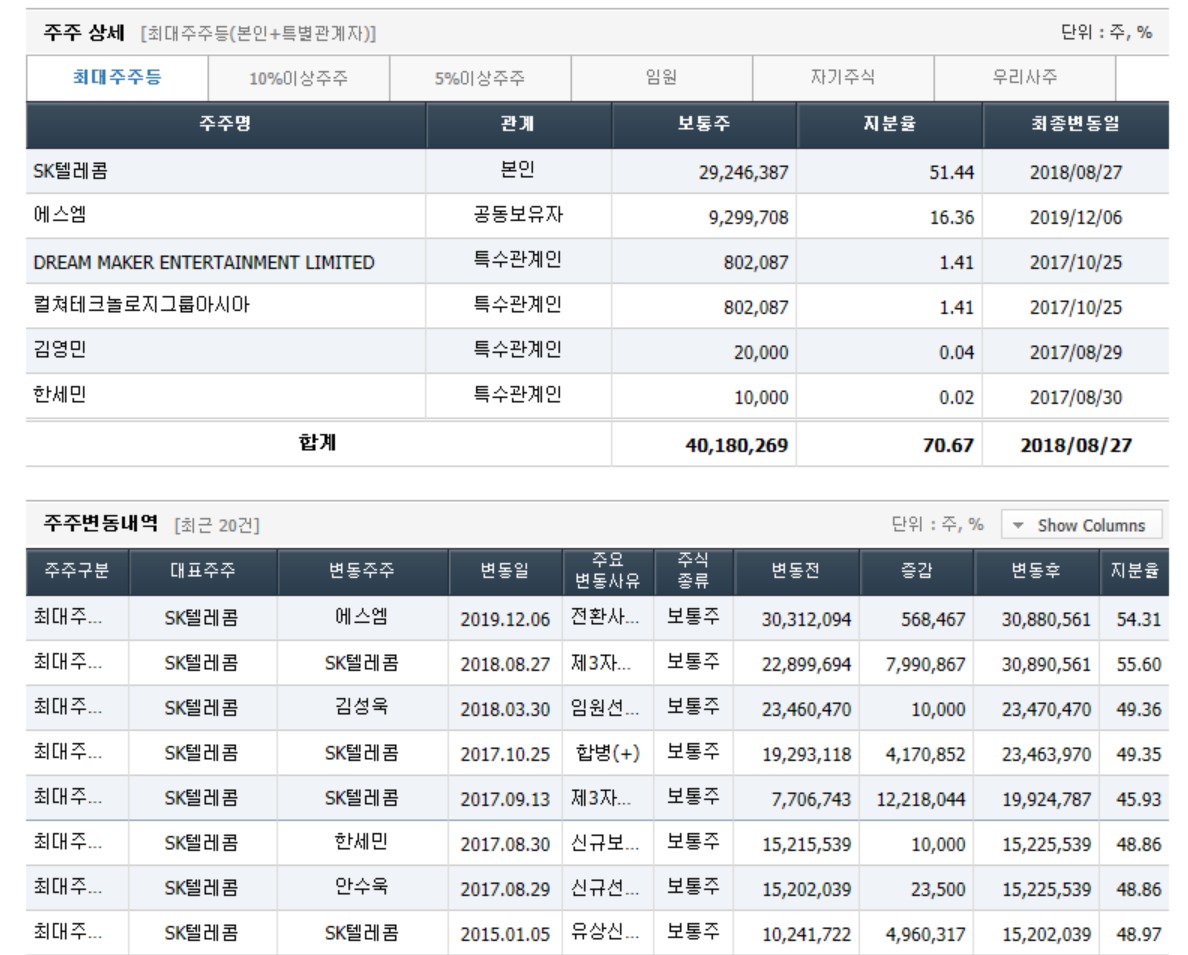Image resolution: width=1188 pixels, height=955 pixels.
Task: Click the ratio value 48.97
Action: click(1138, 934)
